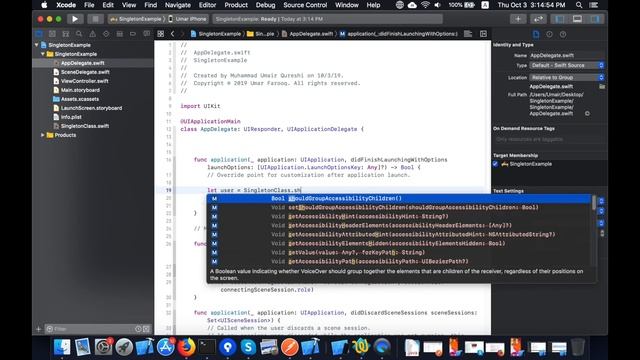The image size is (640, 360).
Task: Open the editor options lines icon
Action: coord(468,34)
